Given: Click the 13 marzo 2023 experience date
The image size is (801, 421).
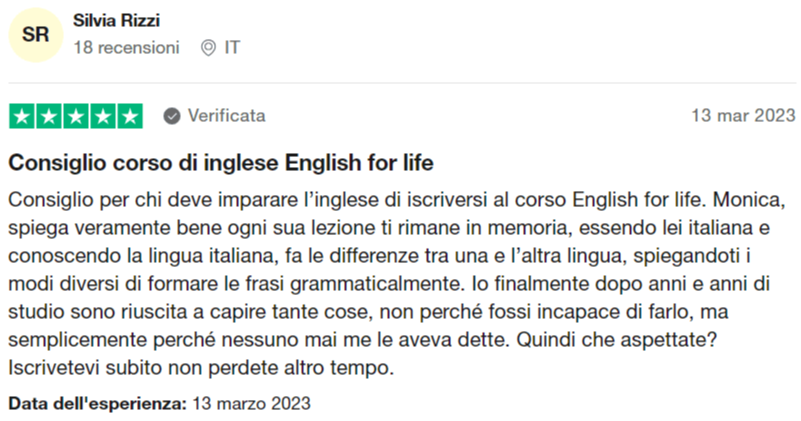Looking at the screenshot, I should pos(251,404).
